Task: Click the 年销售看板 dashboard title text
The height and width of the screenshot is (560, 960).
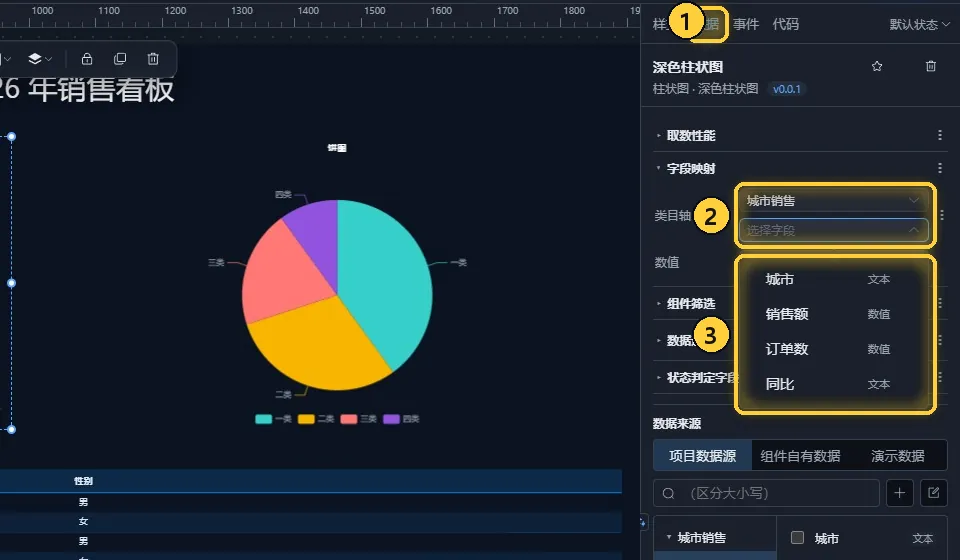Action: click(x=101, y=89)
